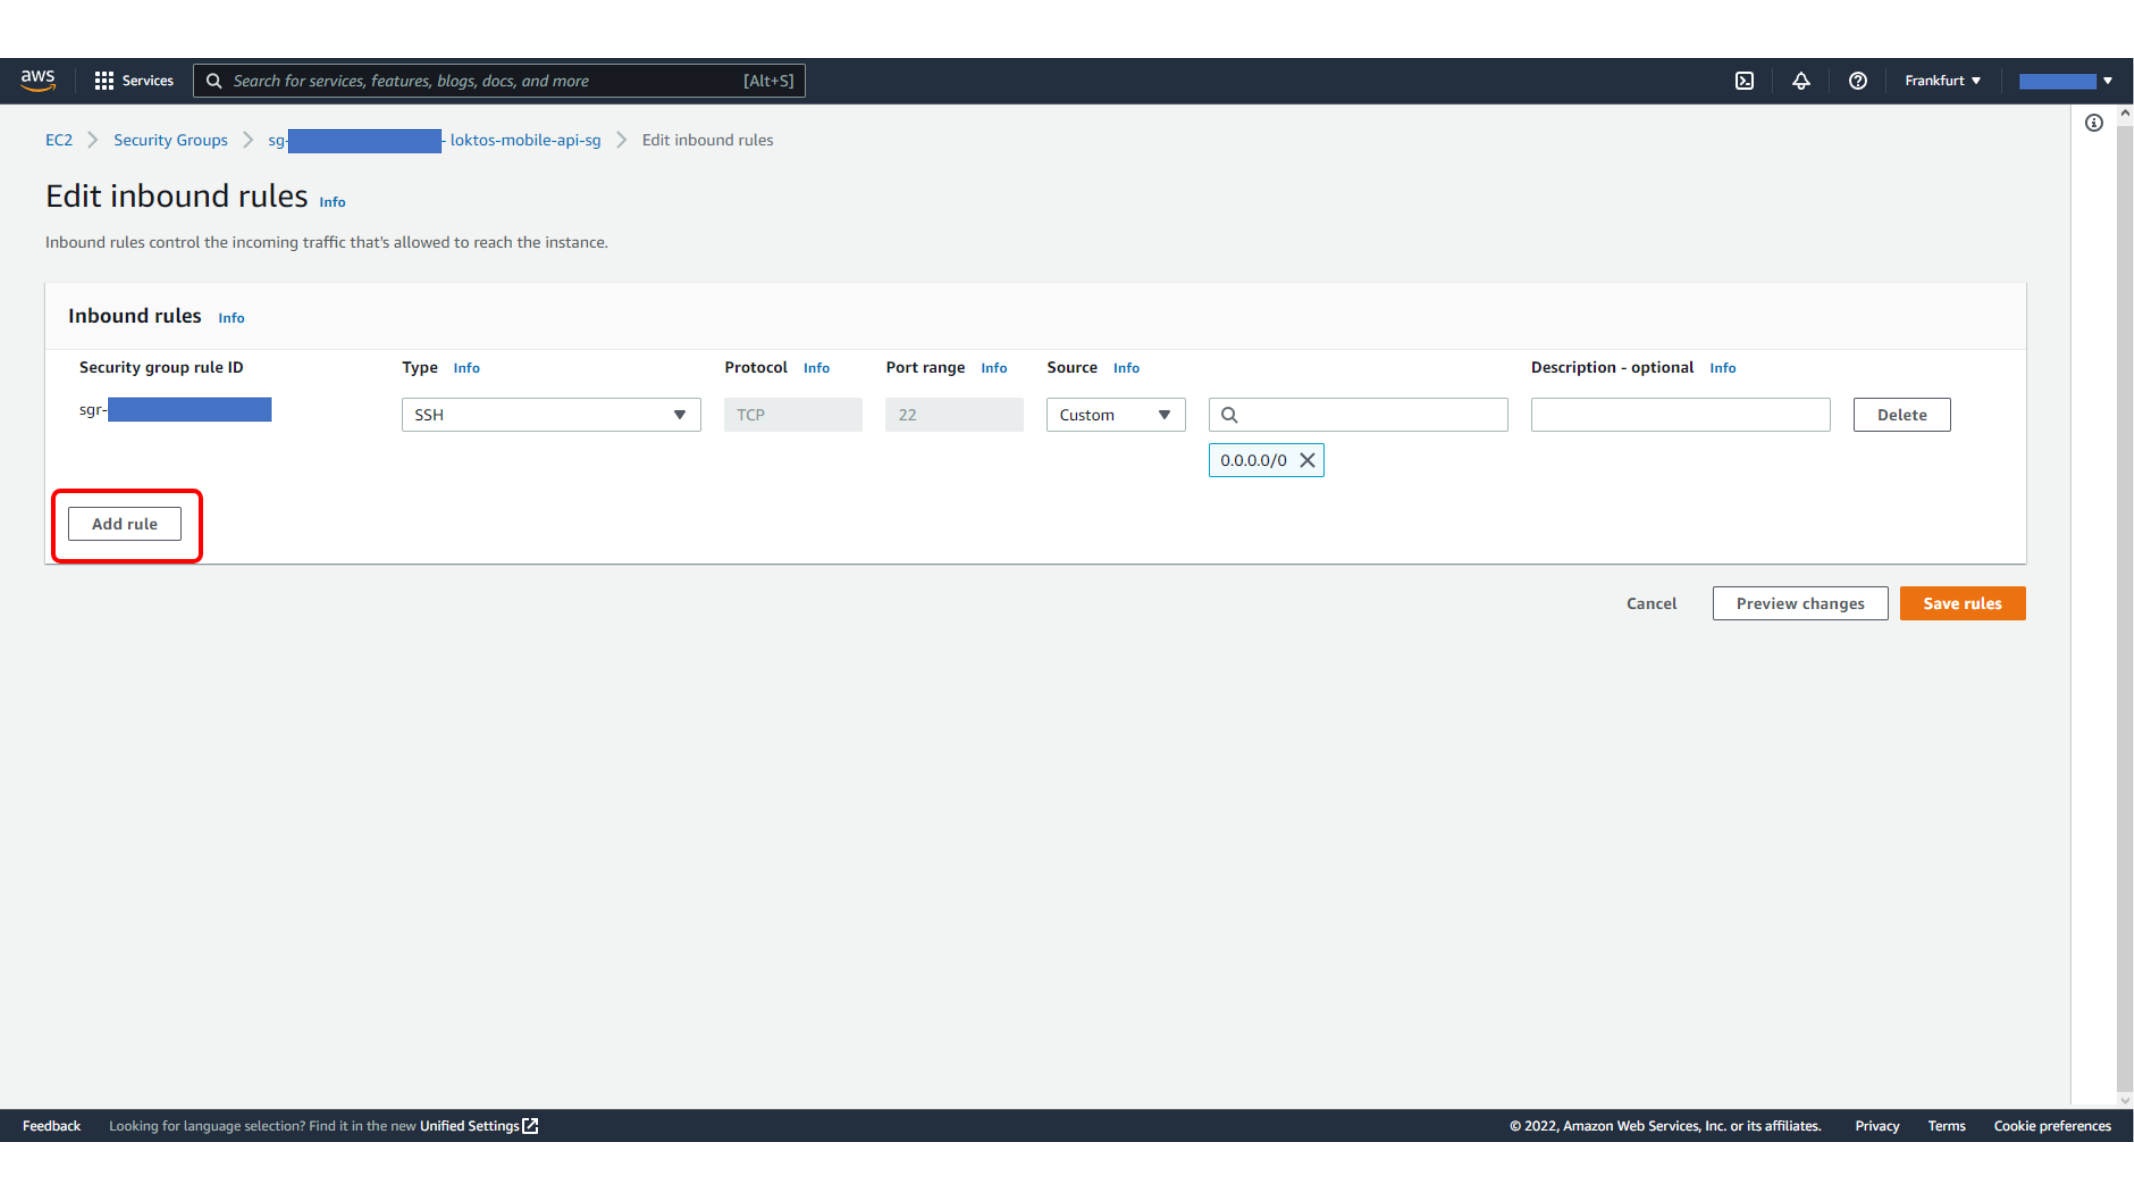
Task: Expand the SSH Type dropdown
Action: click(x=551, y=415)
